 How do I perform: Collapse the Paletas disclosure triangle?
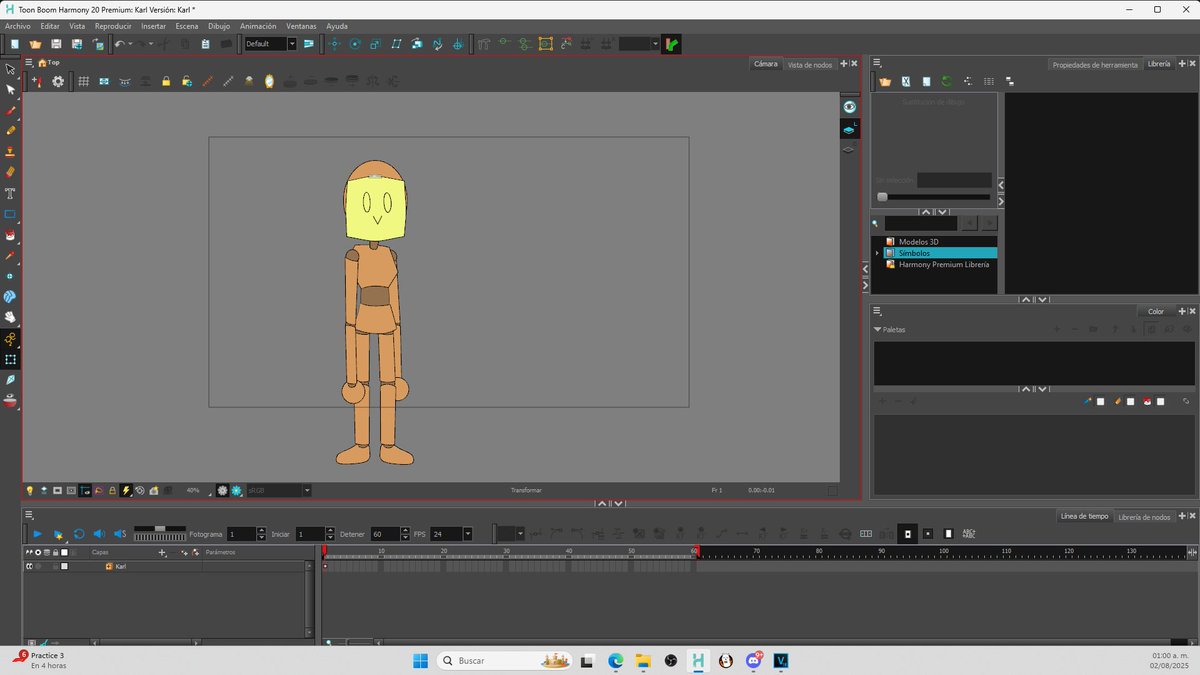(878, 329)
